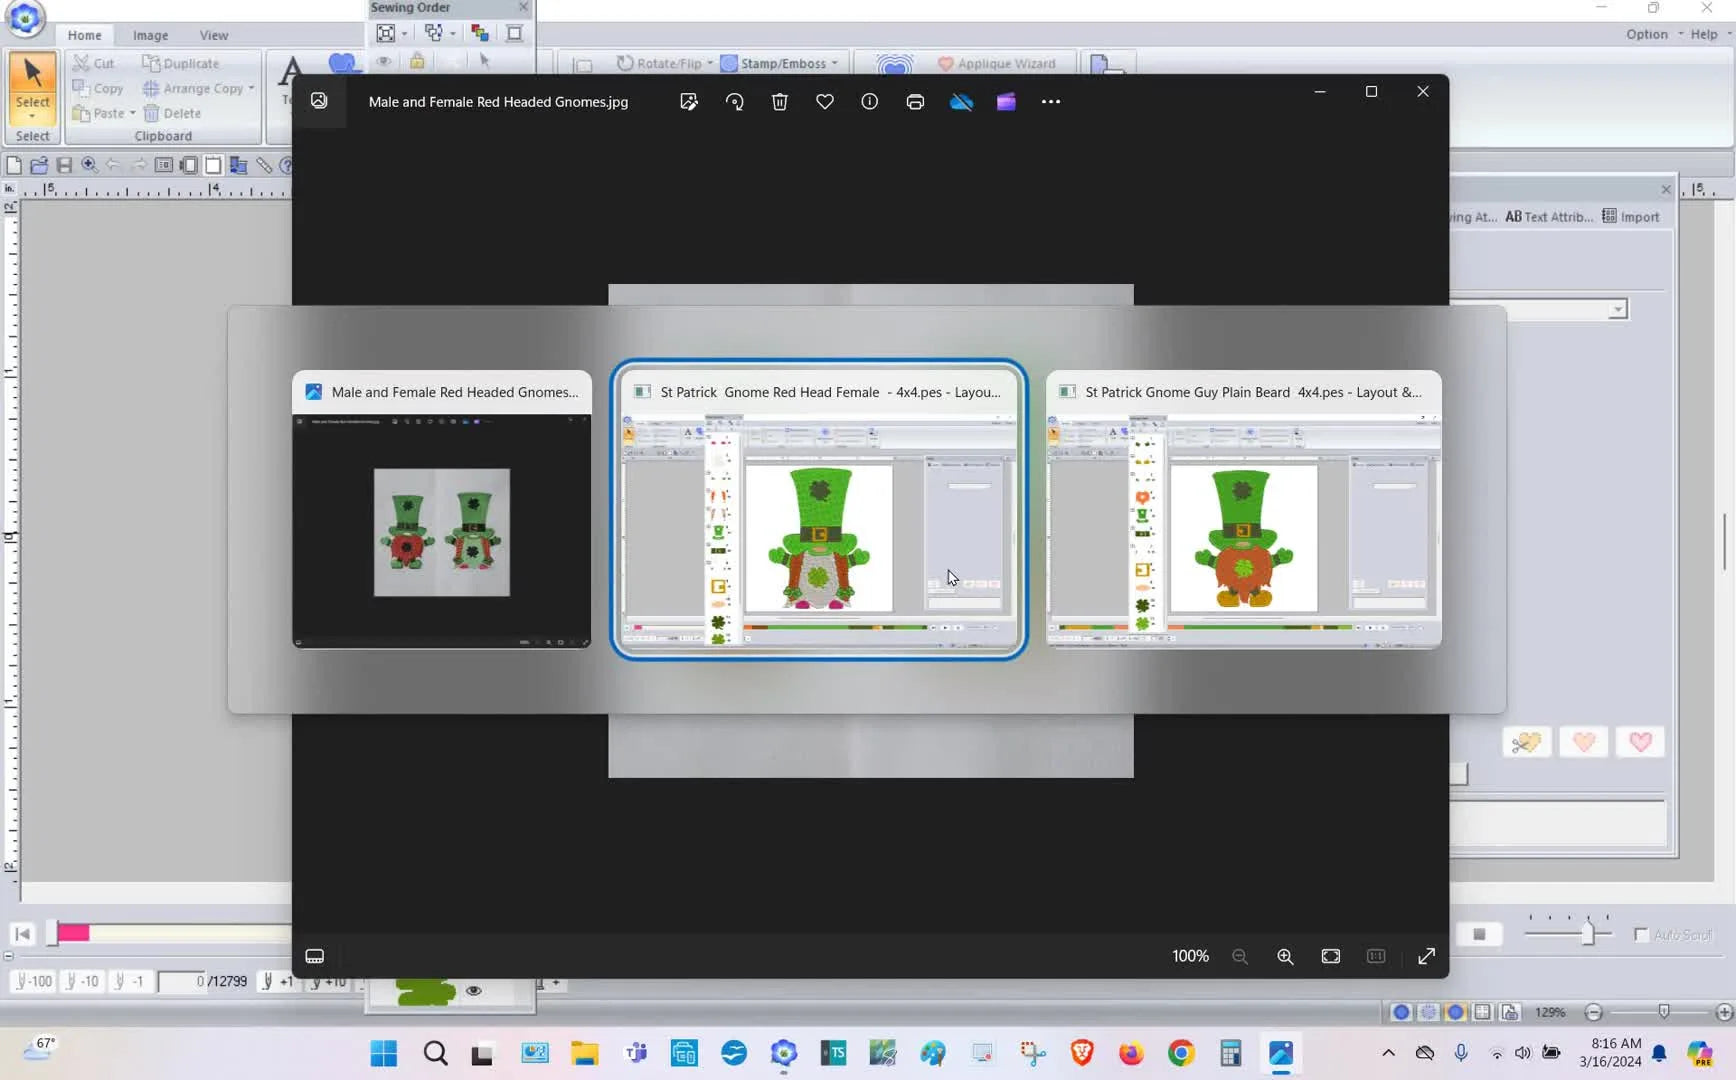The image size is (1736, 1080).
Task: Zoom out of the photo
Action: tap(1240, 956)
